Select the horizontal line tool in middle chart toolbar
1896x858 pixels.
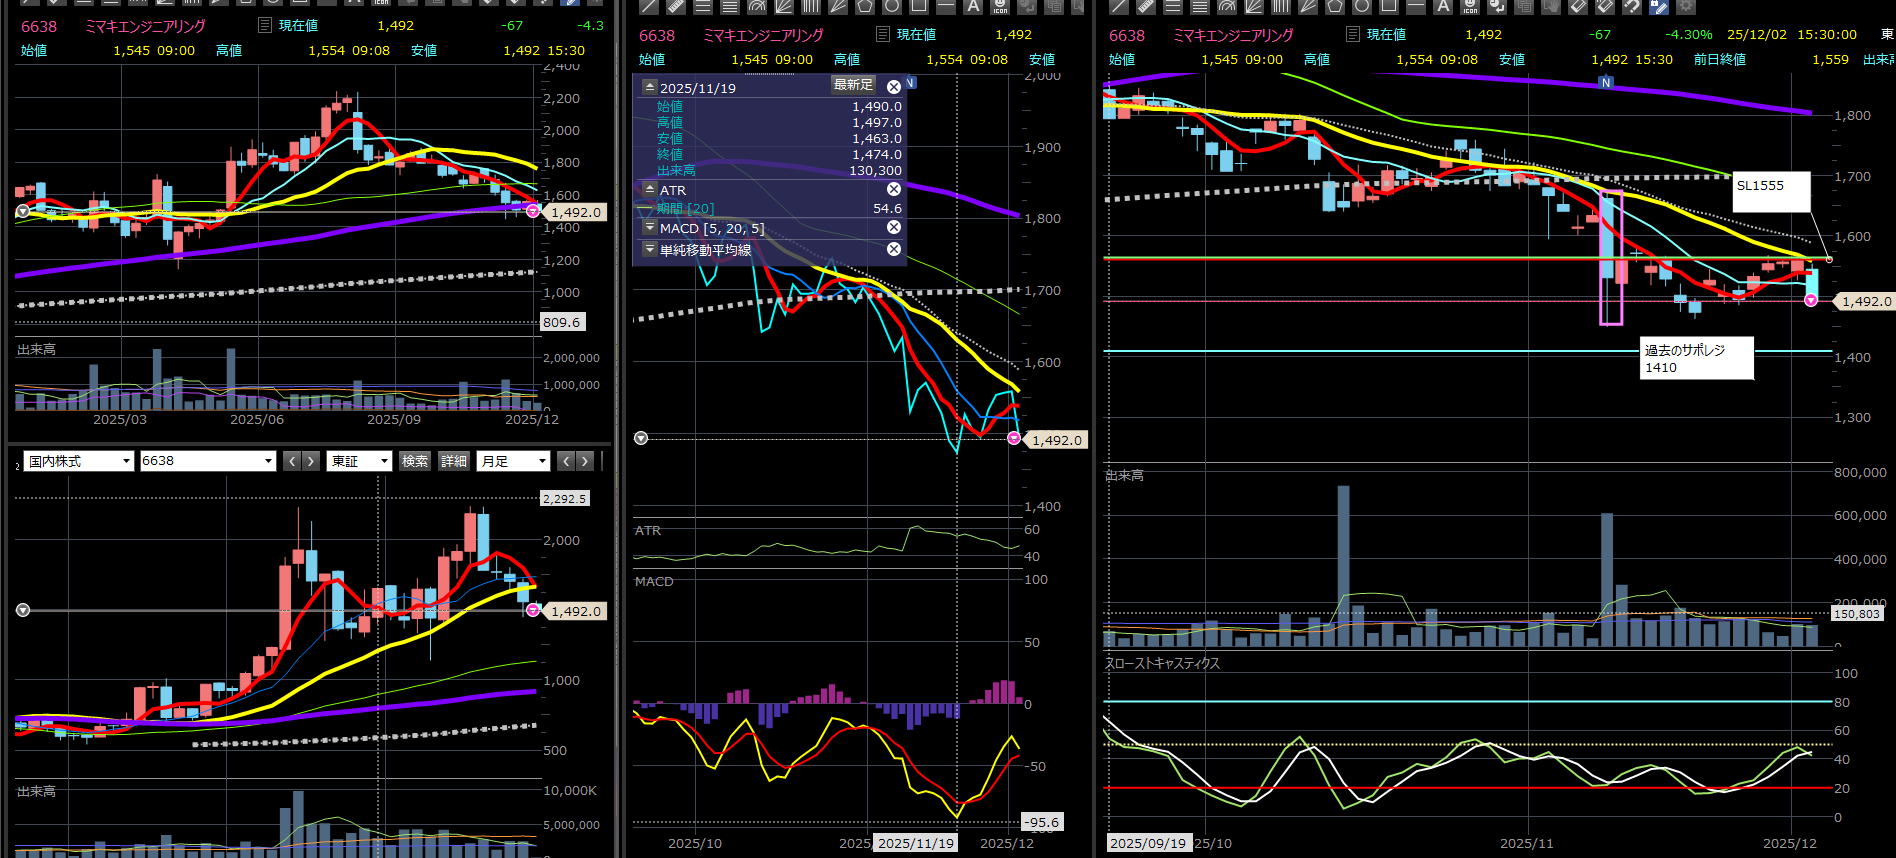[x=945, y=6]
